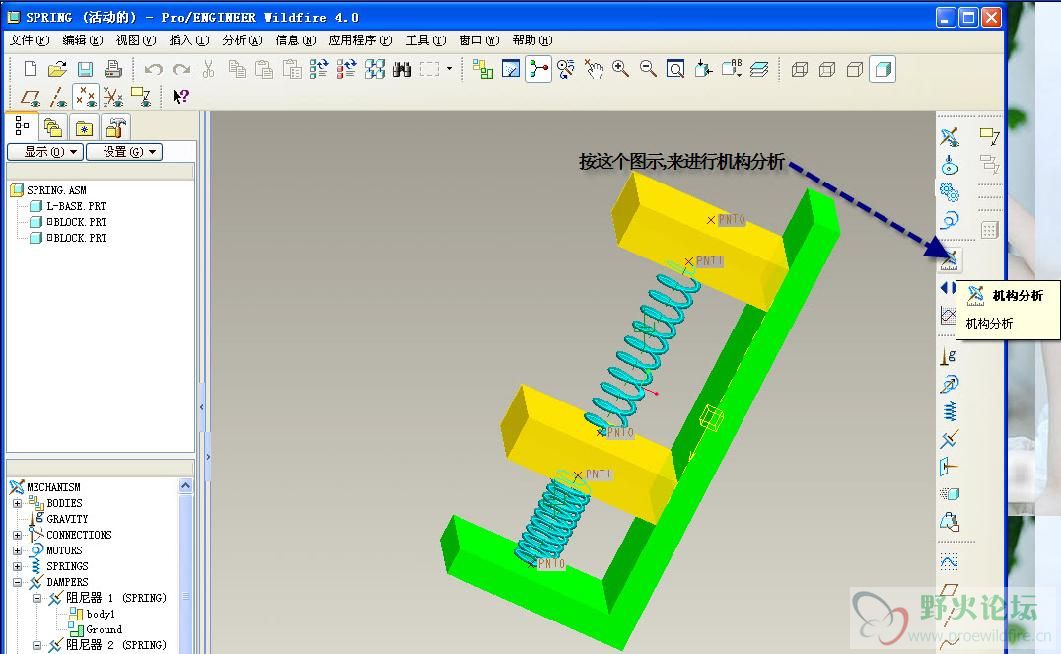Click the Drag components hand icon
Image resolution: width=1061 pixels, height=654 pixels.
click(593, 69)
